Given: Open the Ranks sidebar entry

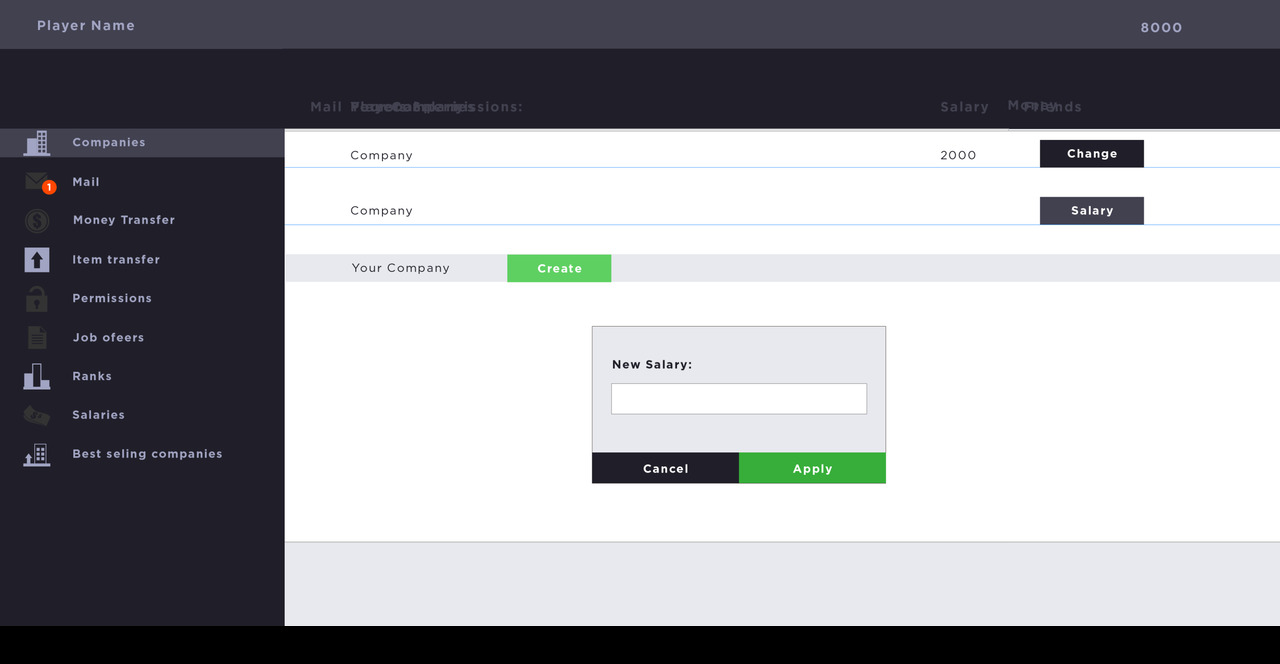Looking at the screenshot, I should coord(92,376).
